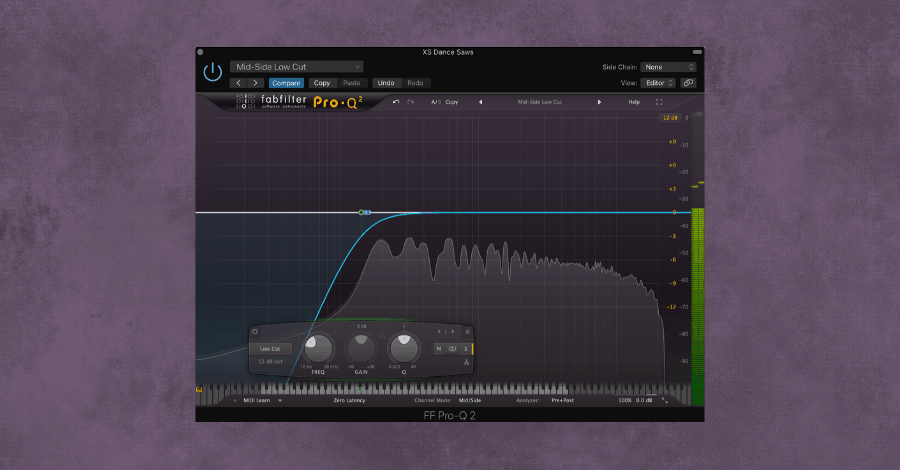Viewport: 900px width, 470px height.
Task: Click the output level meter
Action: 697,258
